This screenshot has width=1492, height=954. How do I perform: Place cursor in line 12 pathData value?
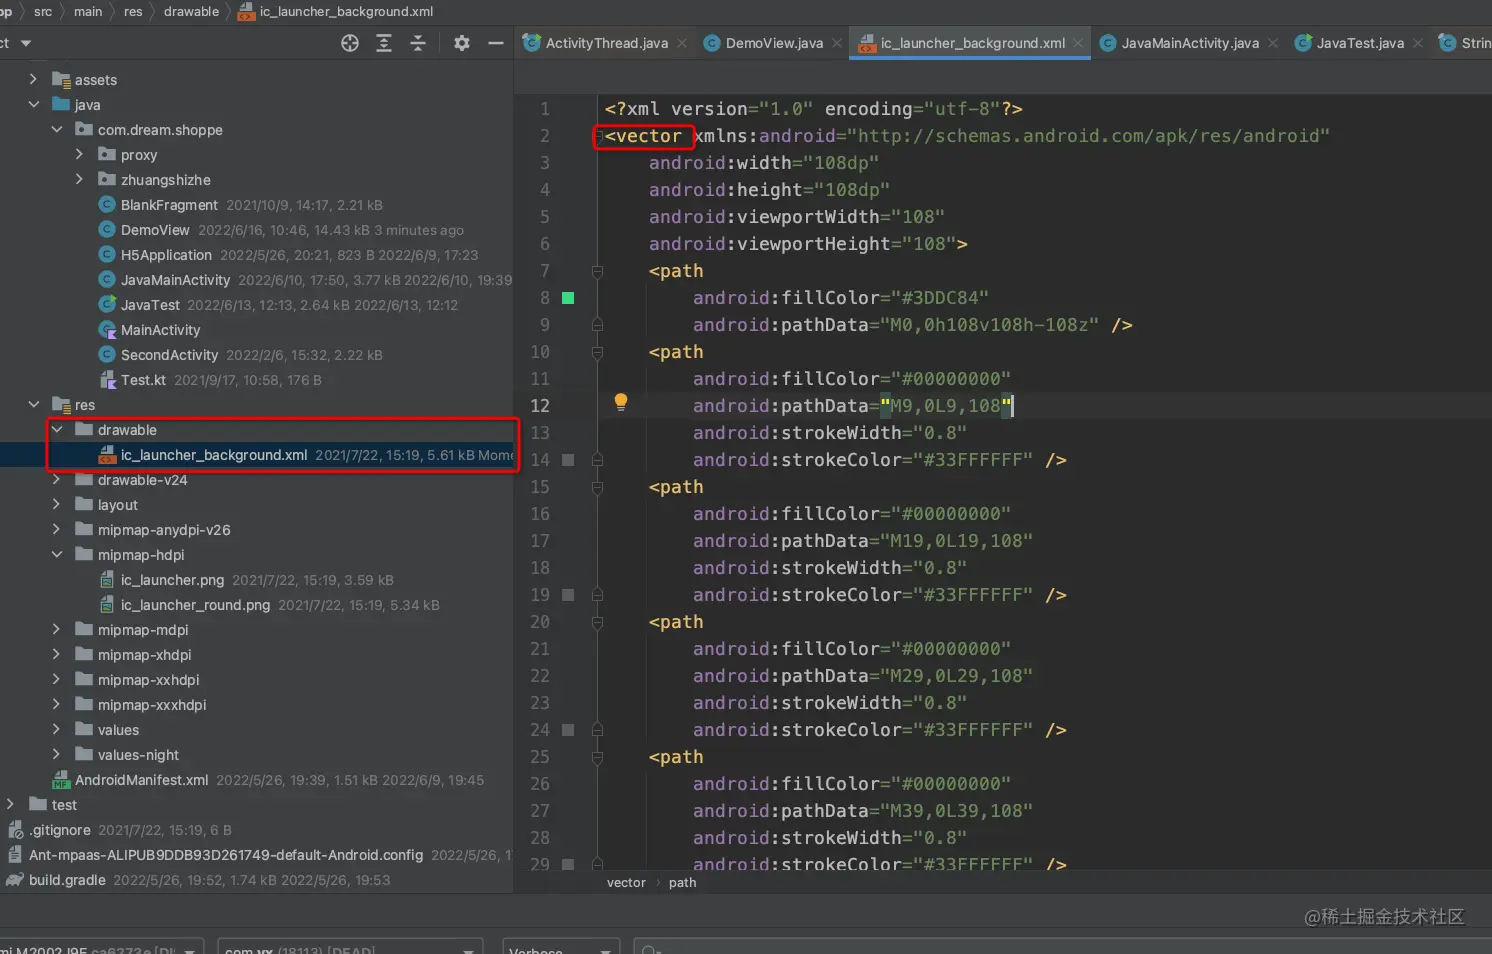pos(945,406)
